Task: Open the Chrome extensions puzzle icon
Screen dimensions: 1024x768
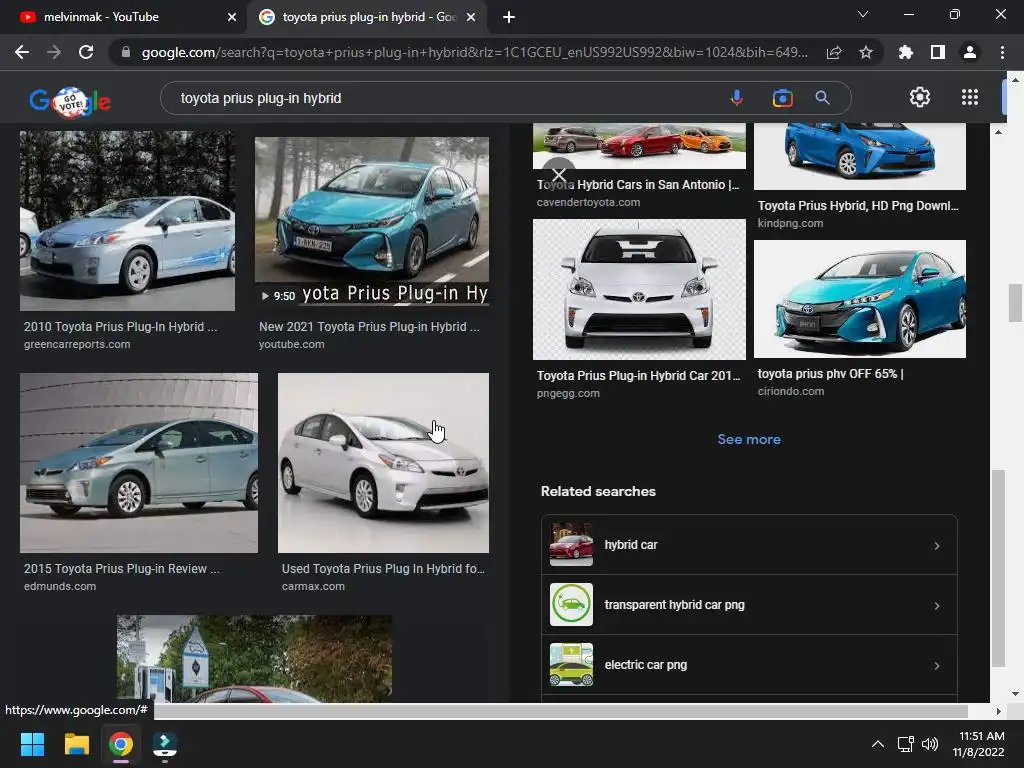Action: (x=906, y=52)
